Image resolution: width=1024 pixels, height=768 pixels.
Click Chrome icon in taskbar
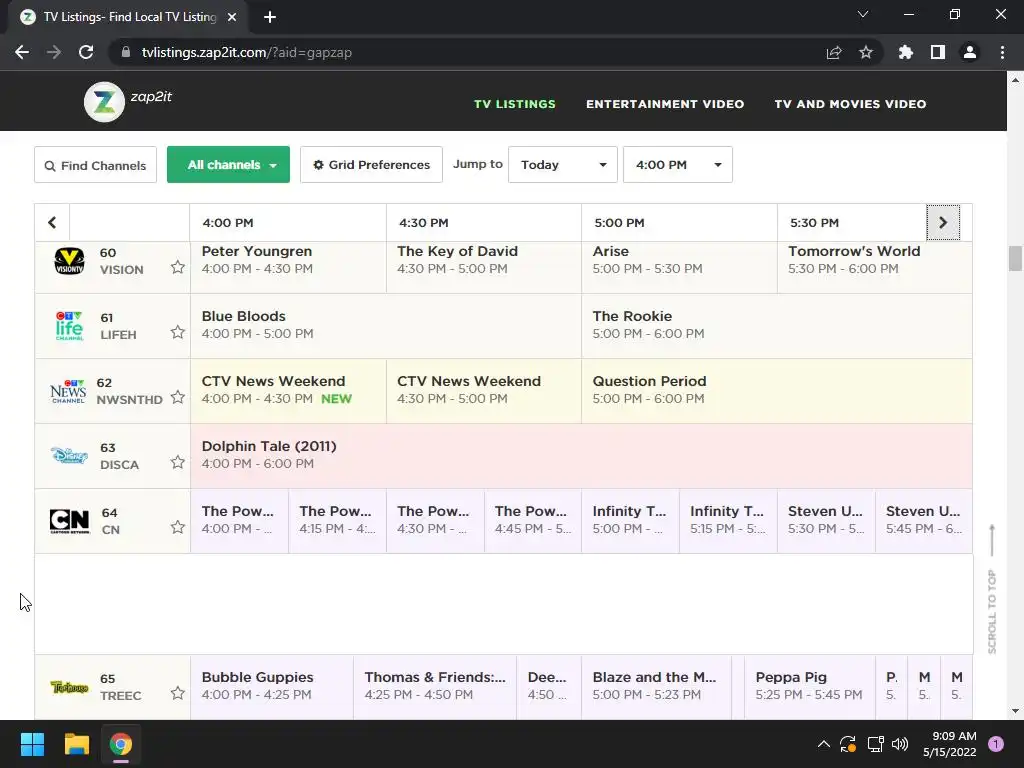121,744
